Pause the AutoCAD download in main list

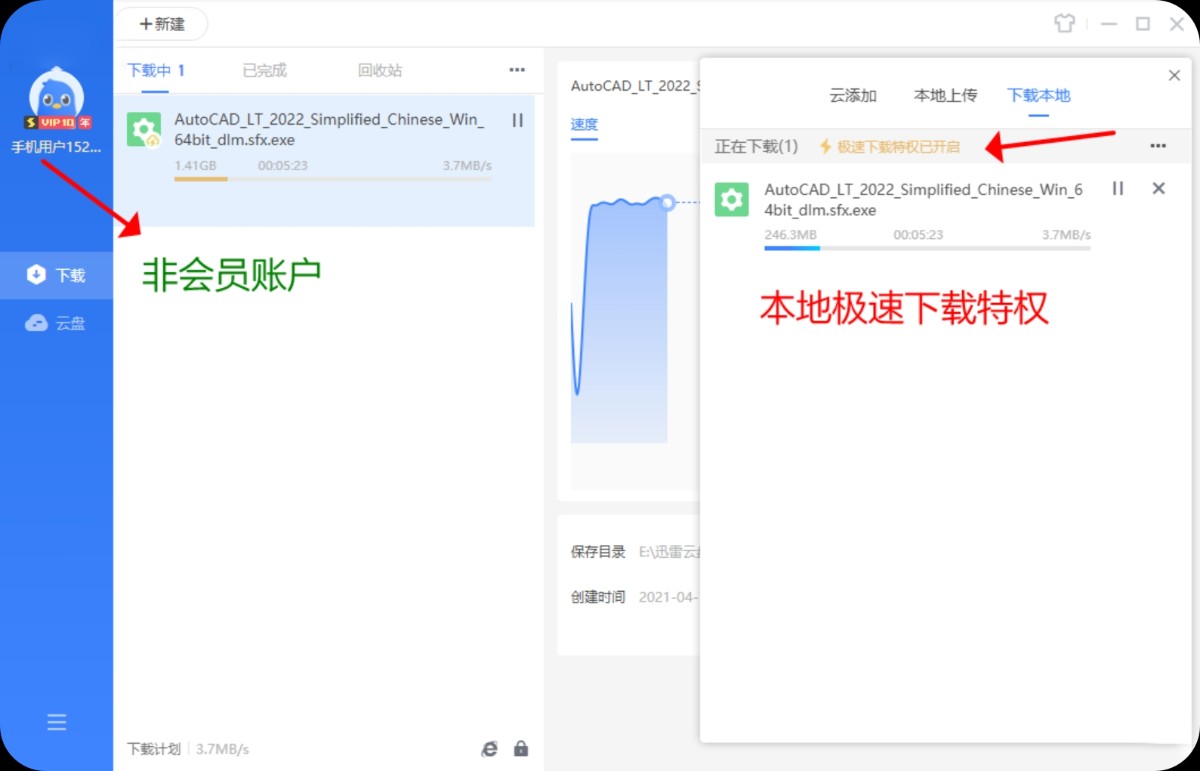(x=517, y=120)
